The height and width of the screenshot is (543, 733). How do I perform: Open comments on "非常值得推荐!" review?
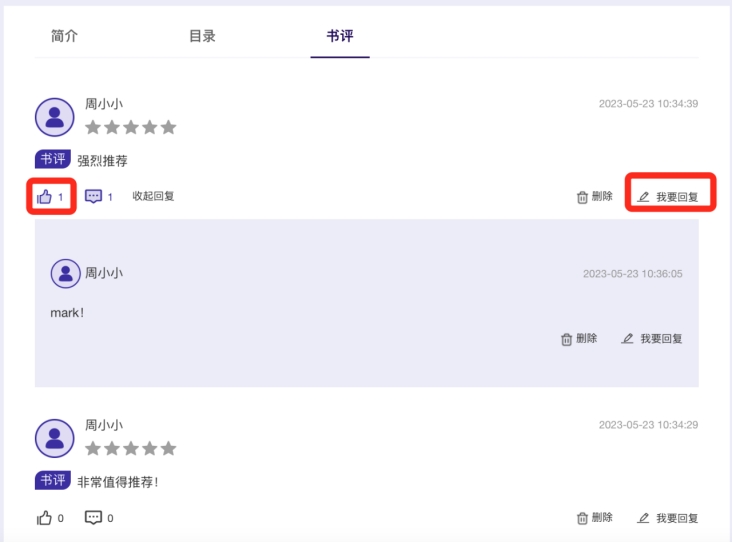[94, 518]
